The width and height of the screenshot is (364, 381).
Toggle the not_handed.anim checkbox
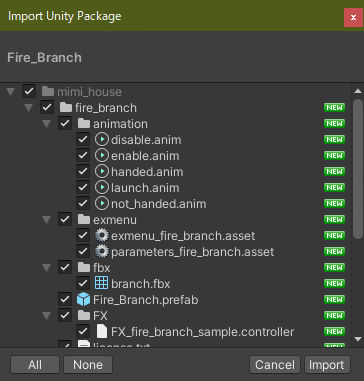point(83,204)
